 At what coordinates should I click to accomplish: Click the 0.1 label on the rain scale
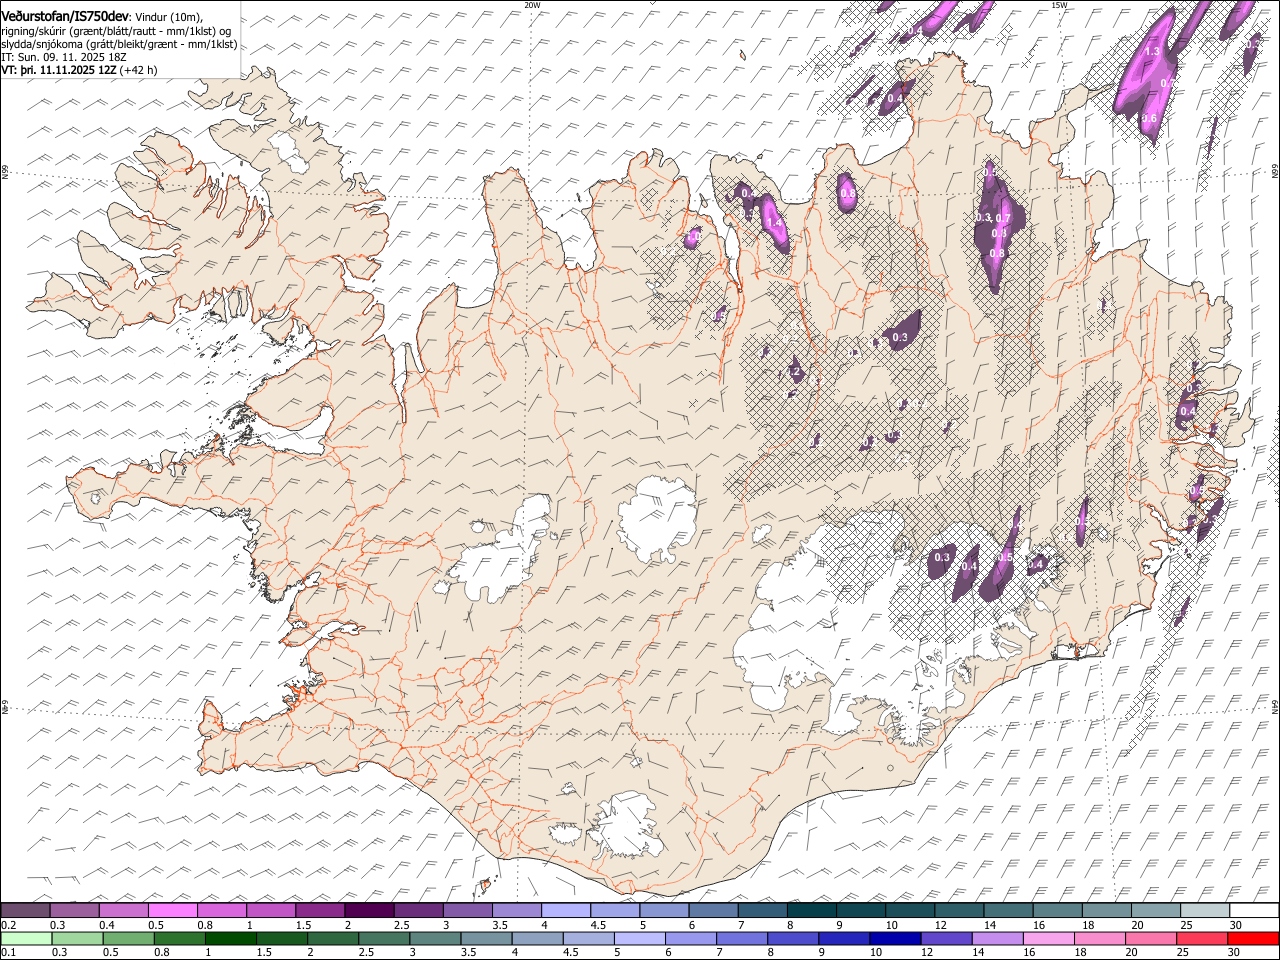tap(6, 952)
